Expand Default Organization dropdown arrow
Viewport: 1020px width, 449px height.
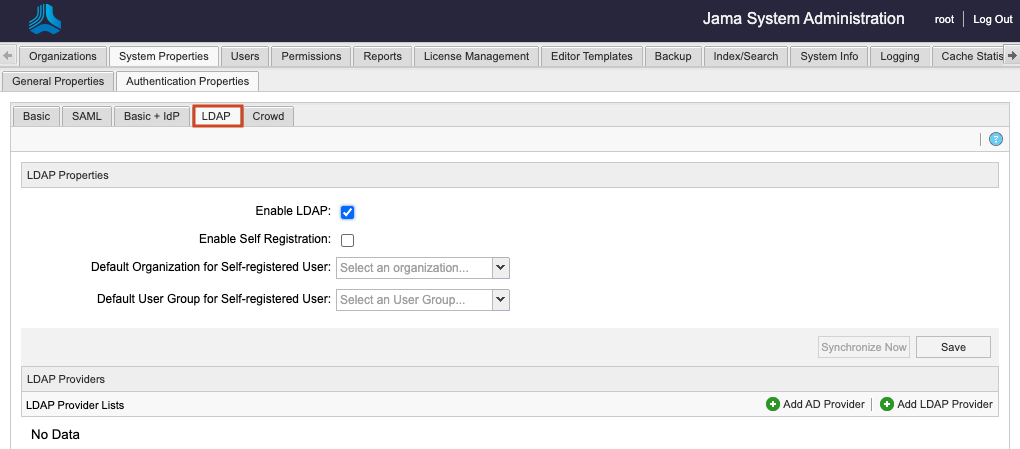[x=500, y=267]
